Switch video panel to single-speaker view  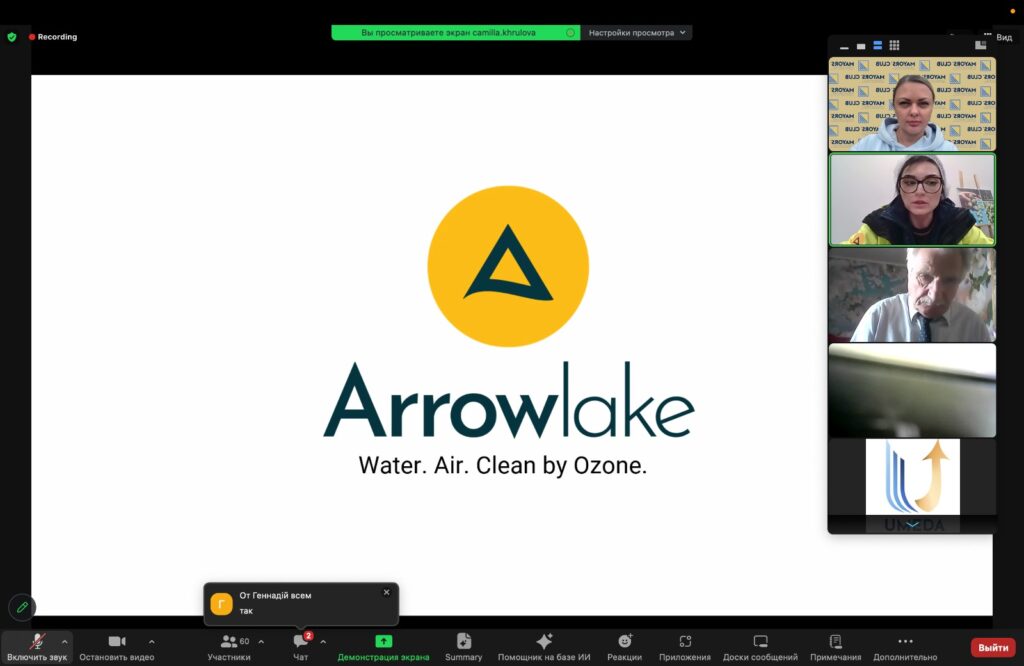(x=861, y=46)
